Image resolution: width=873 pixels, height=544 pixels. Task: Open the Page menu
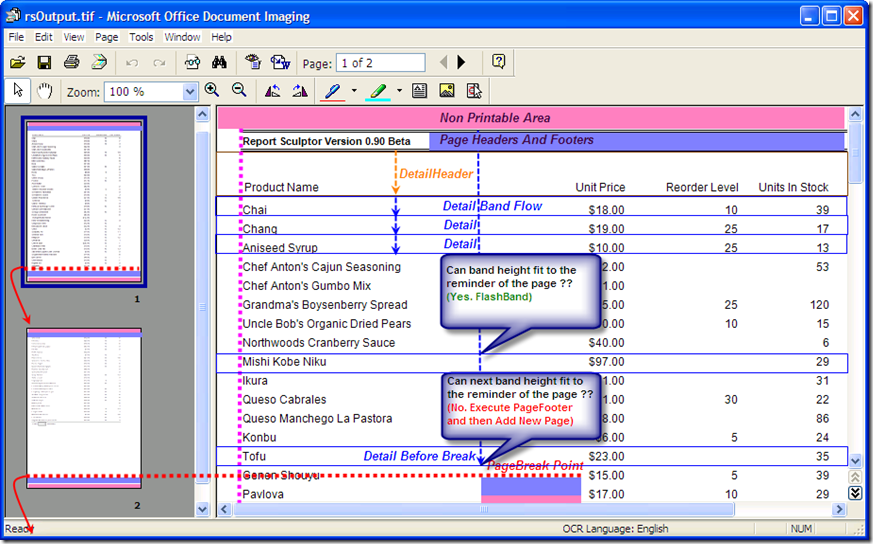[x=106, y=37]
